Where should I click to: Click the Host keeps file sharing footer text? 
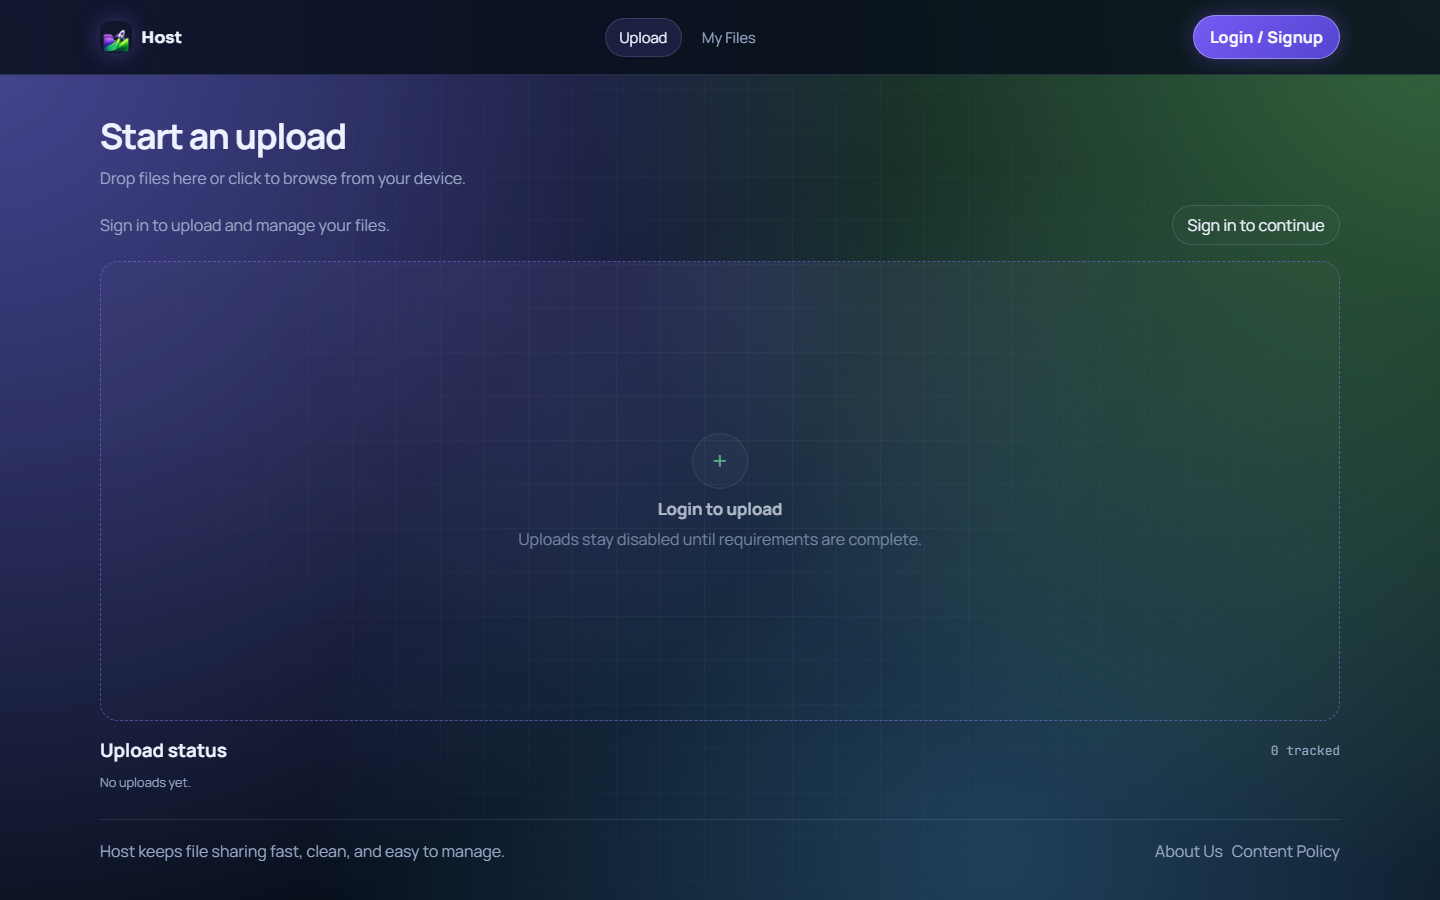[x=302, y=851]
